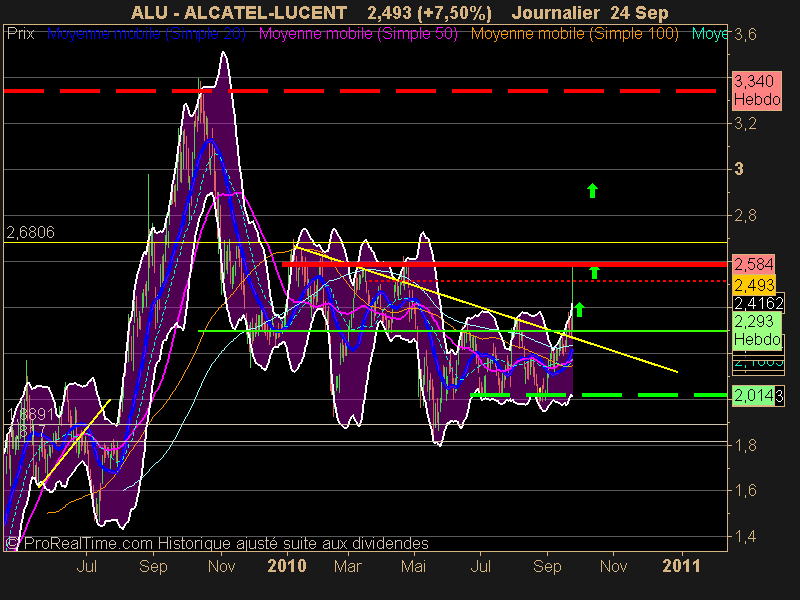800x600 pixels.
Task: Click the green '2,0143' price tag
Action: coord(758,395)
